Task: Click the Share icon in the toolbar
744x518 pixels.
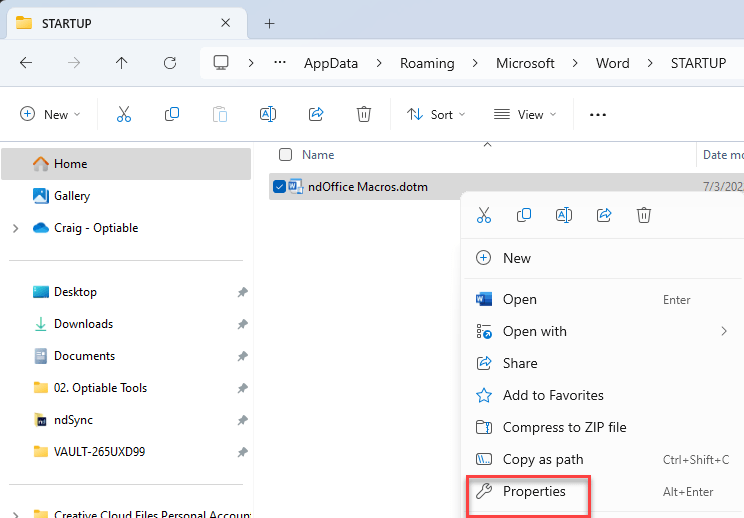Action: pos(316,114)
